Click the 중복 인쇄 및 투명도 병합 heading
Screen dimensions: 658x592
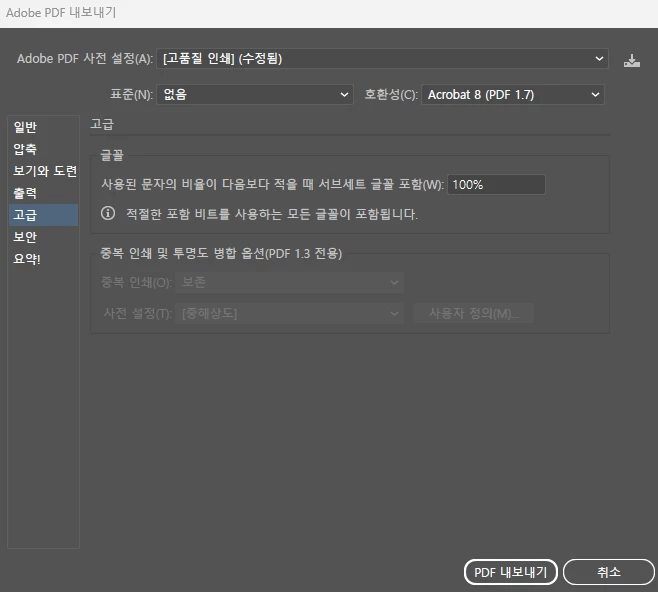pos(221,253)
